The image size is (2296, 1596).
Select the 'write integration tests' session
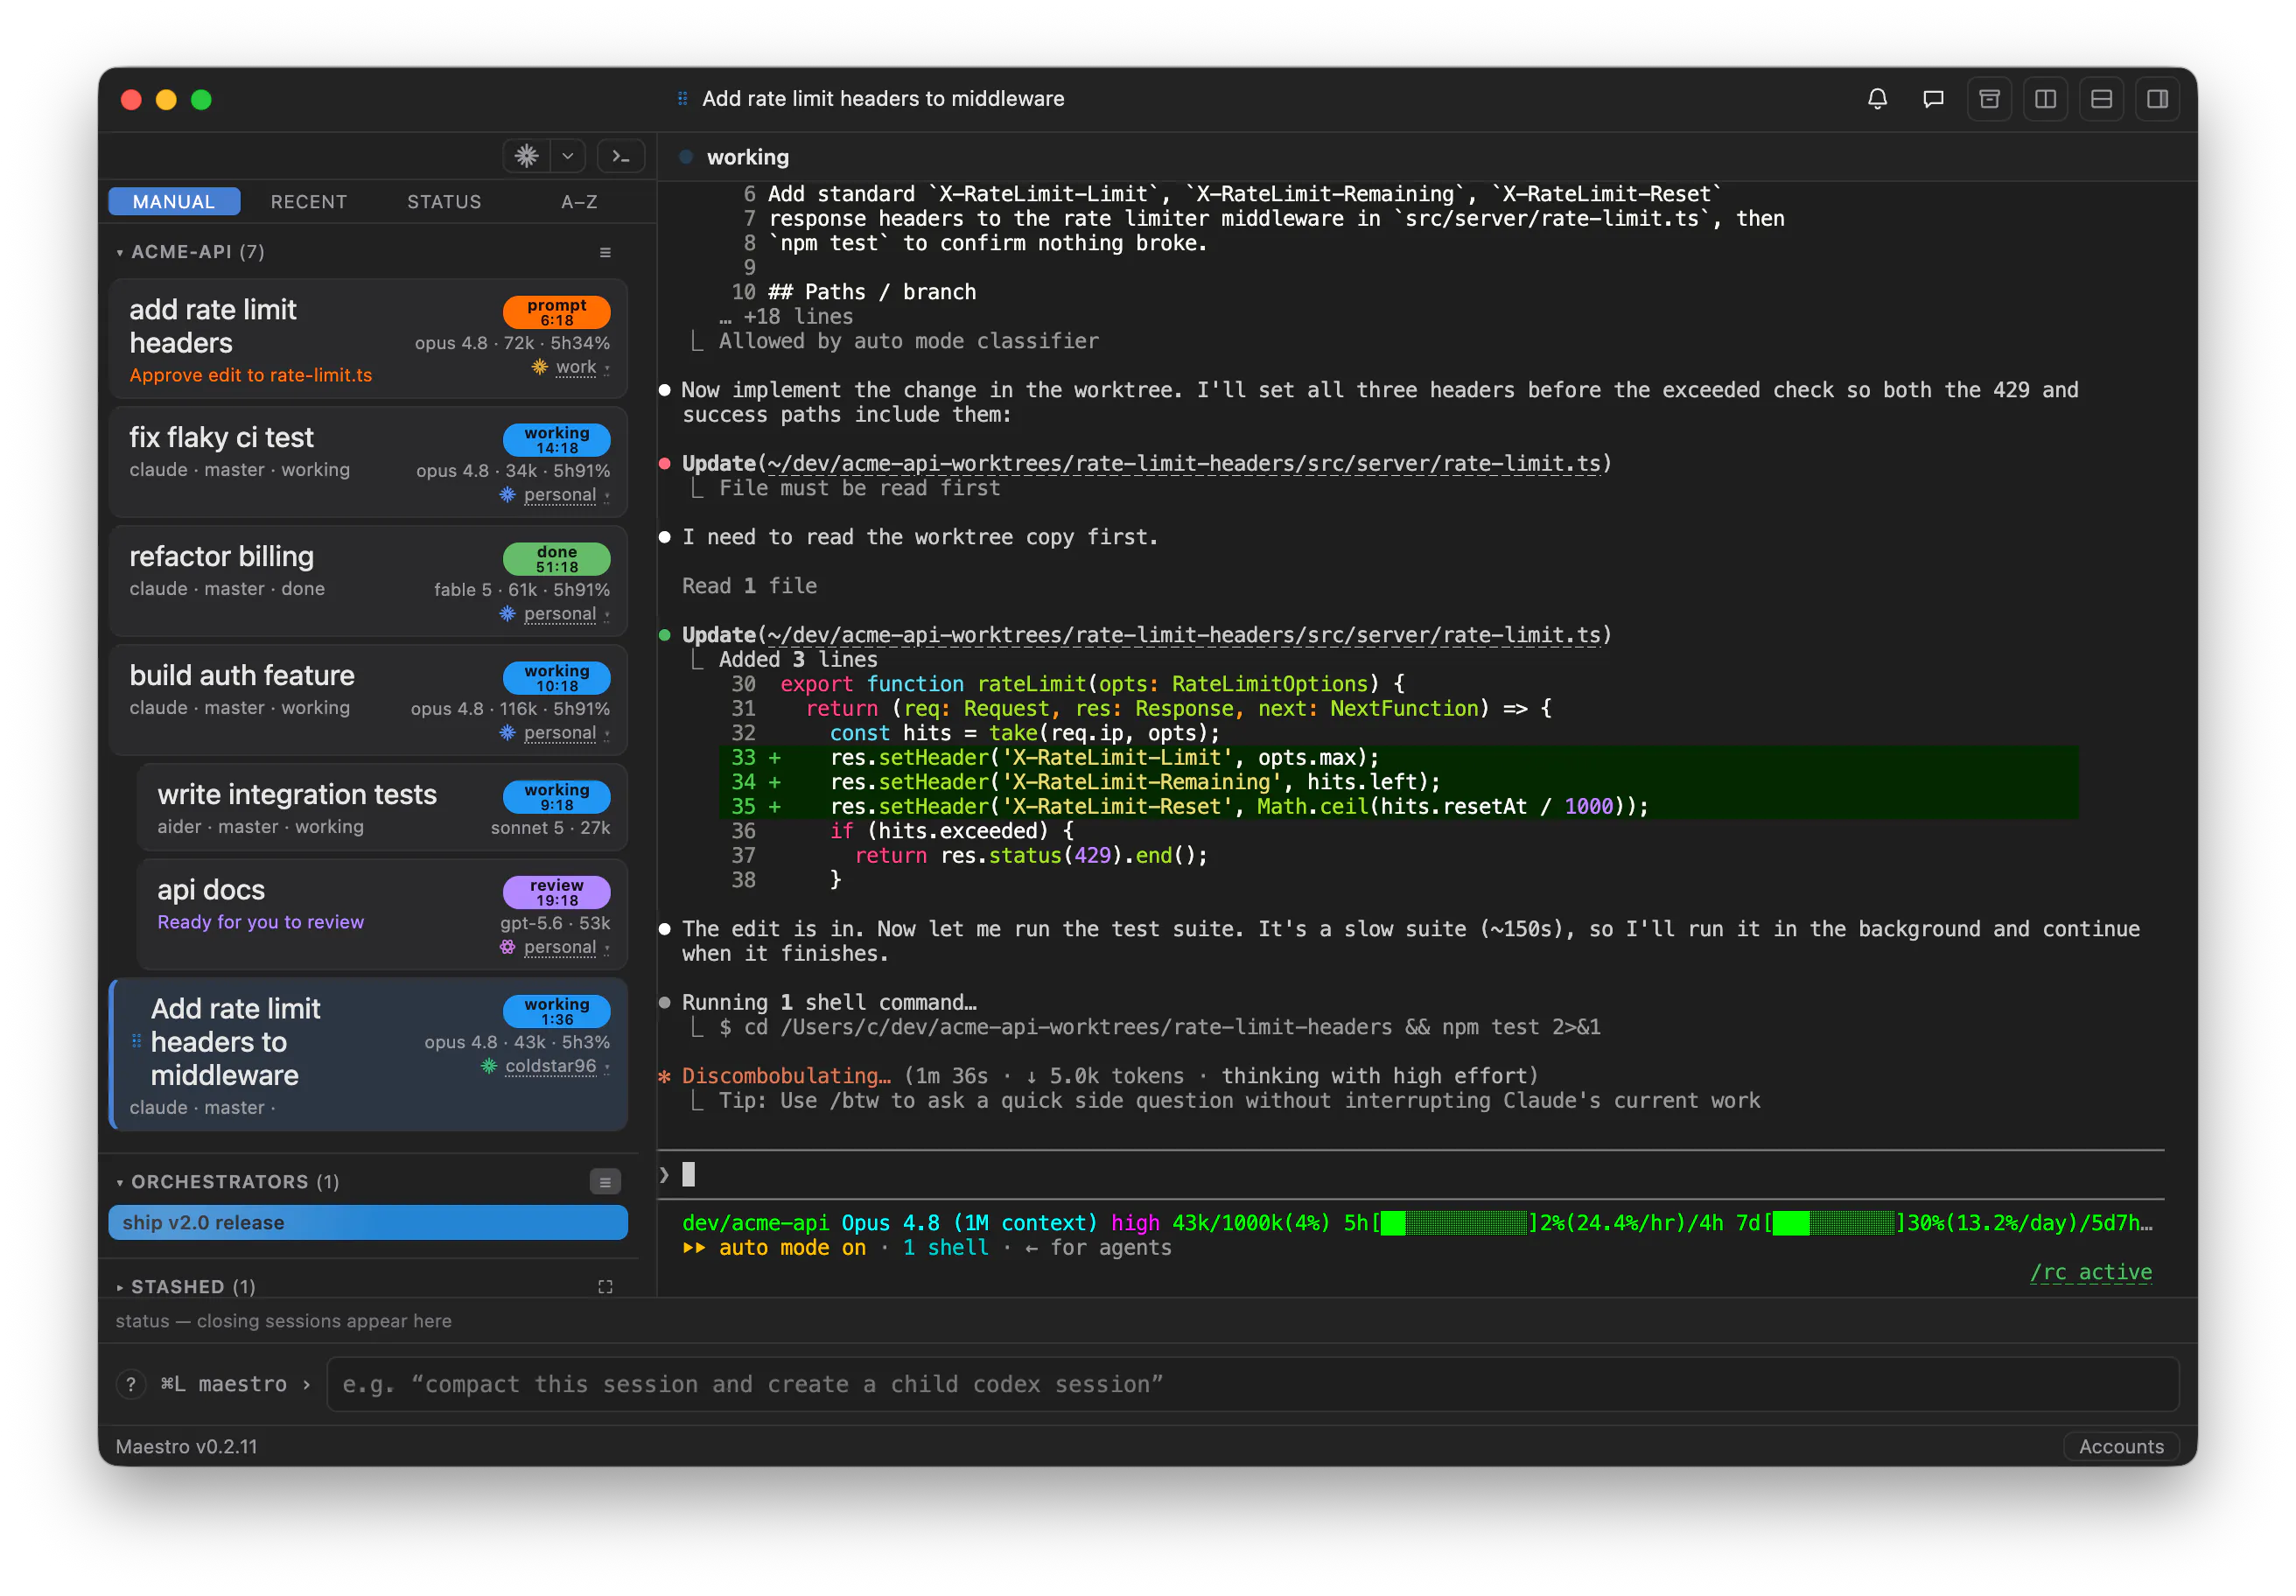(382, 808)
